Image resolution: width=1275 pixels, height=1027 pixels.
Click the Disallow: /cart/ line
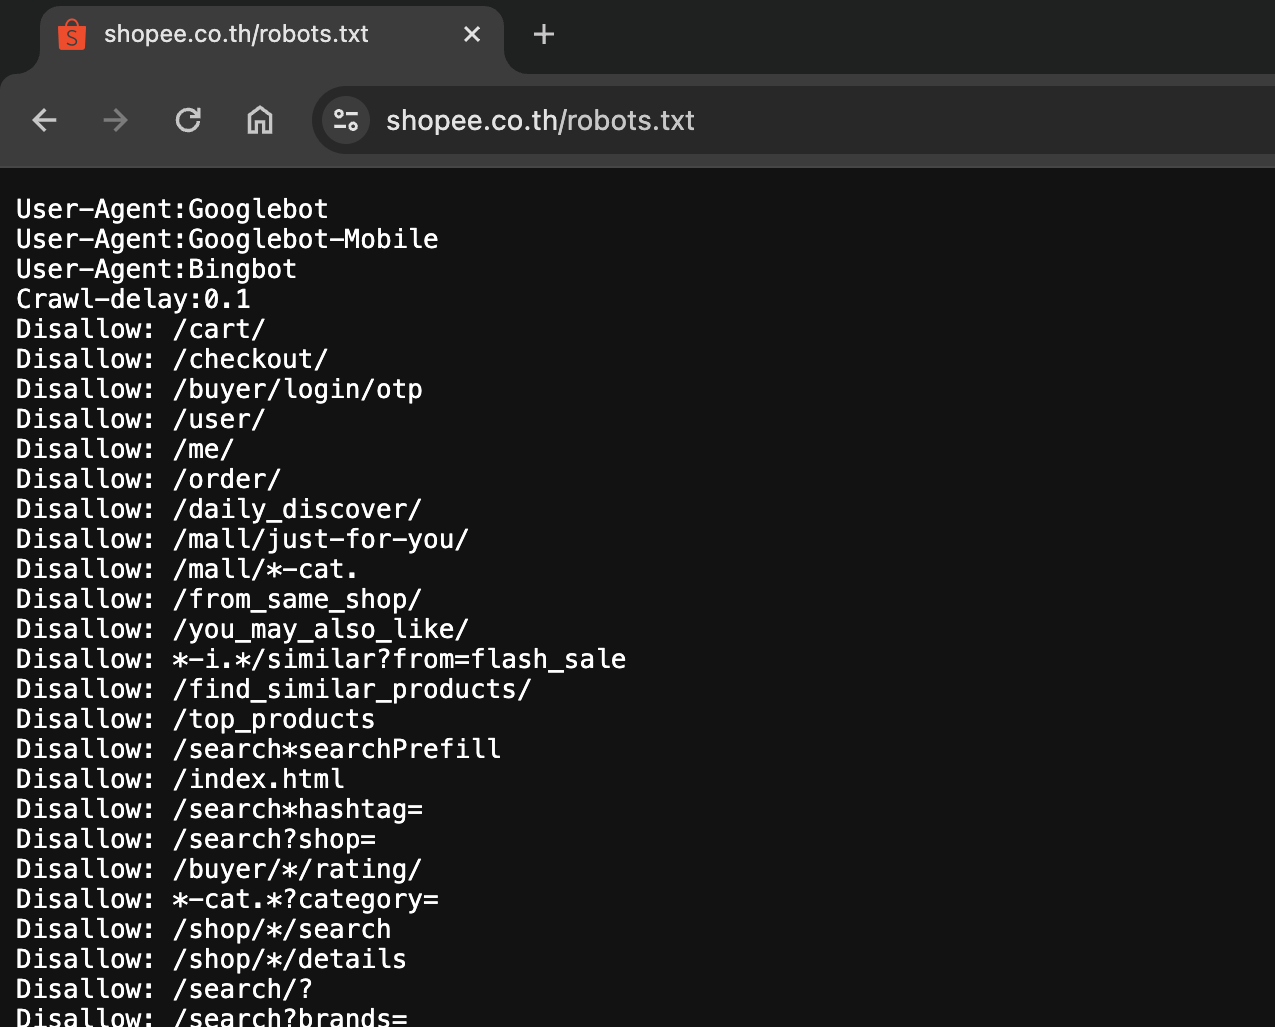click(x=141, y=329)
